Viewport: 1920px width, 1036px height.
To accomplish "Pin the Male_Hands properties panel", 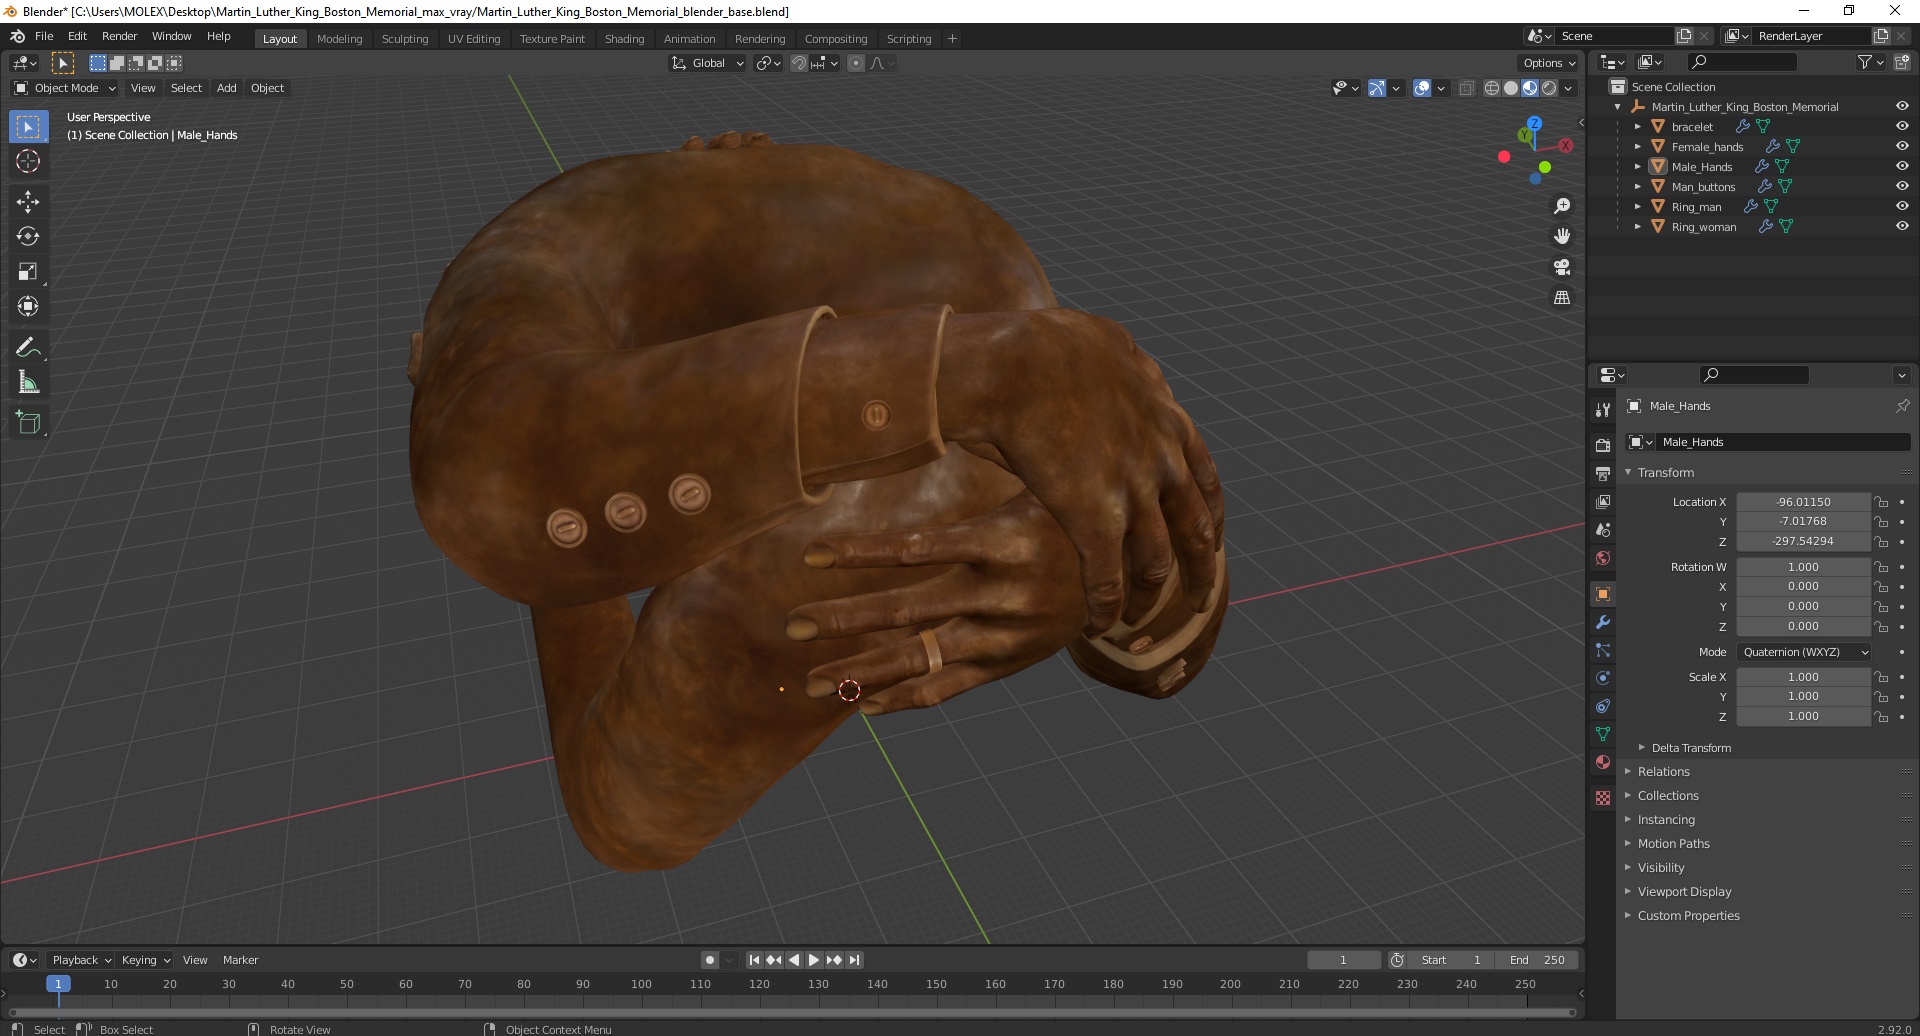I will (1902, 406).
